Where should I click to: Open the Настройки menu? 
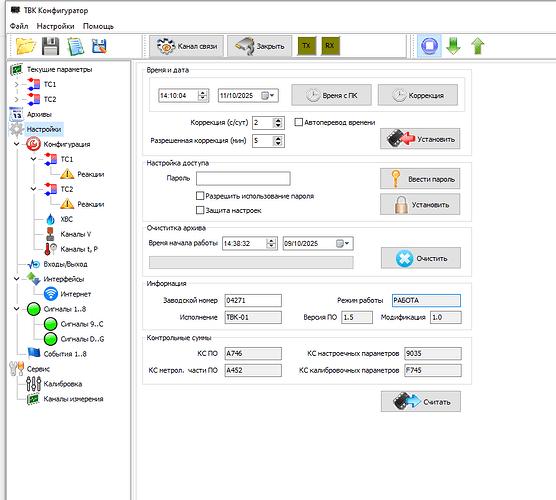pyautogui.click(x=55, y=26)
